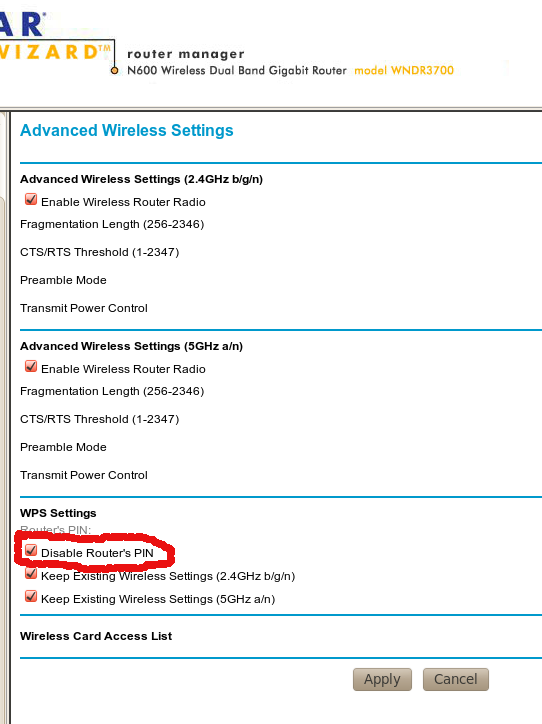Click the Apply button

(x=382, y=679)
